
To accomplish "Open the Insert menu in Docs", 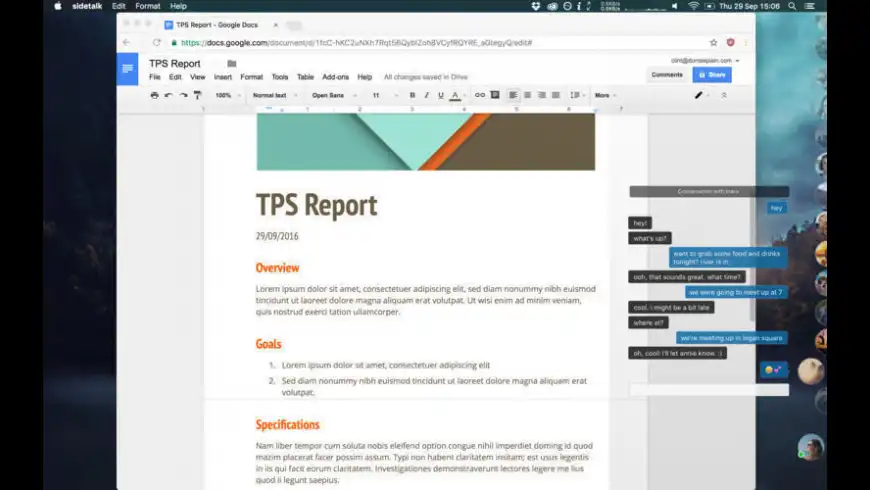I will (222, 77).
